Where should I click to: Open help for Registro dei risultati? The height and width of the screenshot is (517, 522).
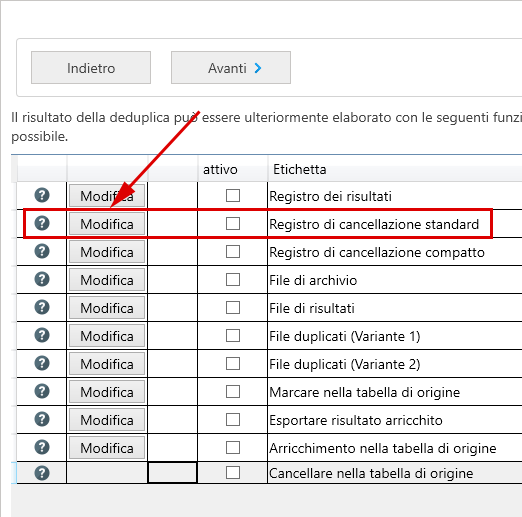pyautogui.click(x=42, y=195)
